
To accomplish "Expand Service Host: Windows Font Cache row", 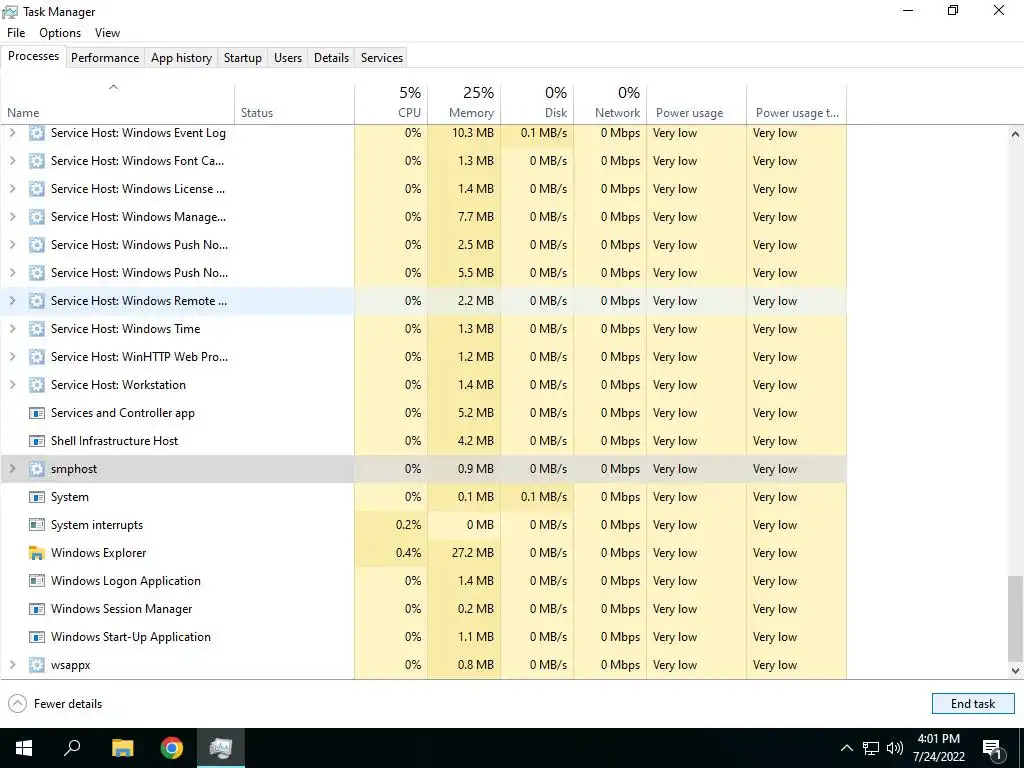I will (12, 161).
